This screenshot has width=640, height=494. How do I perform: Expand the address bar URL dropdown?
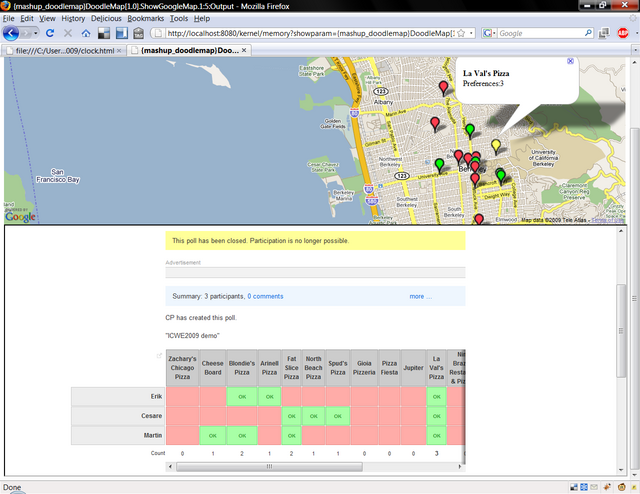471,33
